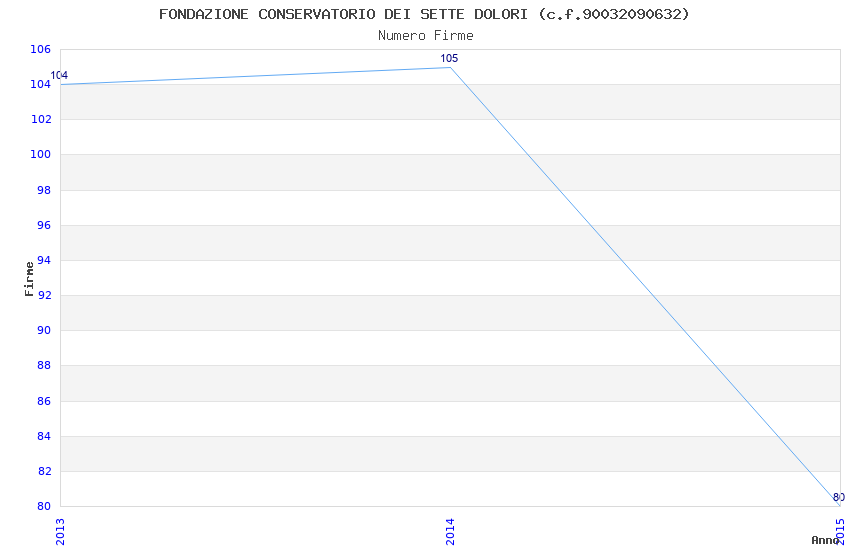Click the 104 data point label
Screen dimensions: 850x550
click(59, 75)
